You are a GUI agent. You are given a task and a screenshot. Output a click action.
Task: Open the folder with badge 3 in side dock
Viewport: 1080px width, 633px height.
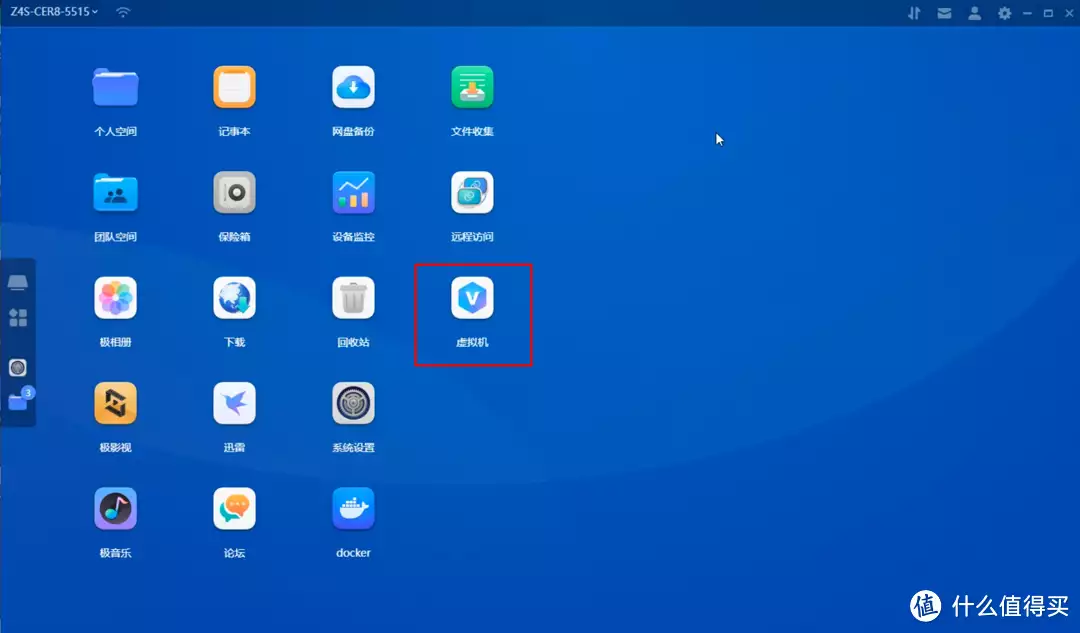[19, 400]
